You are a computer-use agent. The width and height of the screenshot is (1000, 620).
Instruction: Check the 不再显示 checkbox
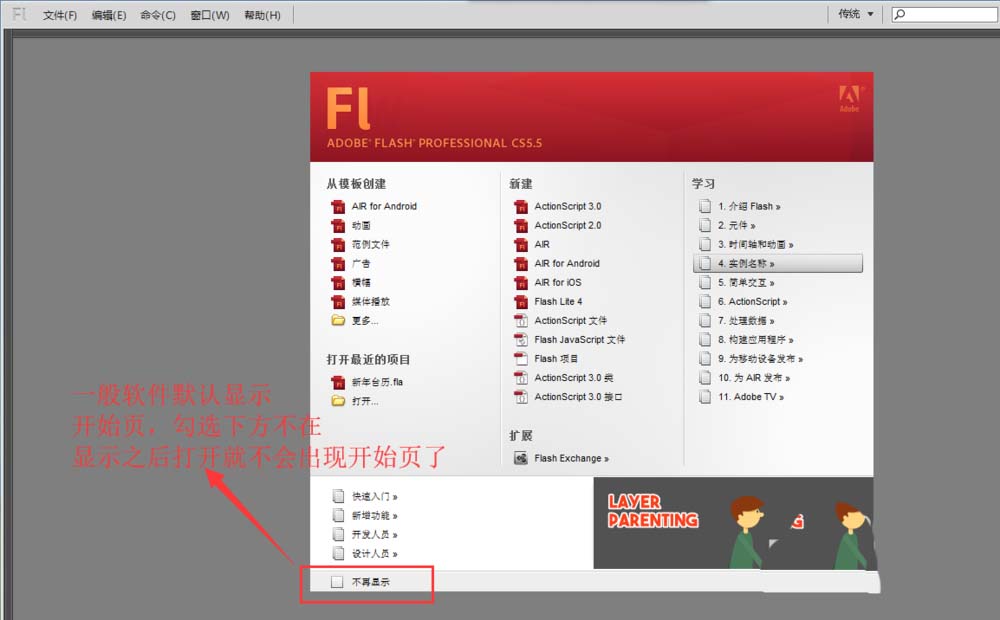(337, 582)
